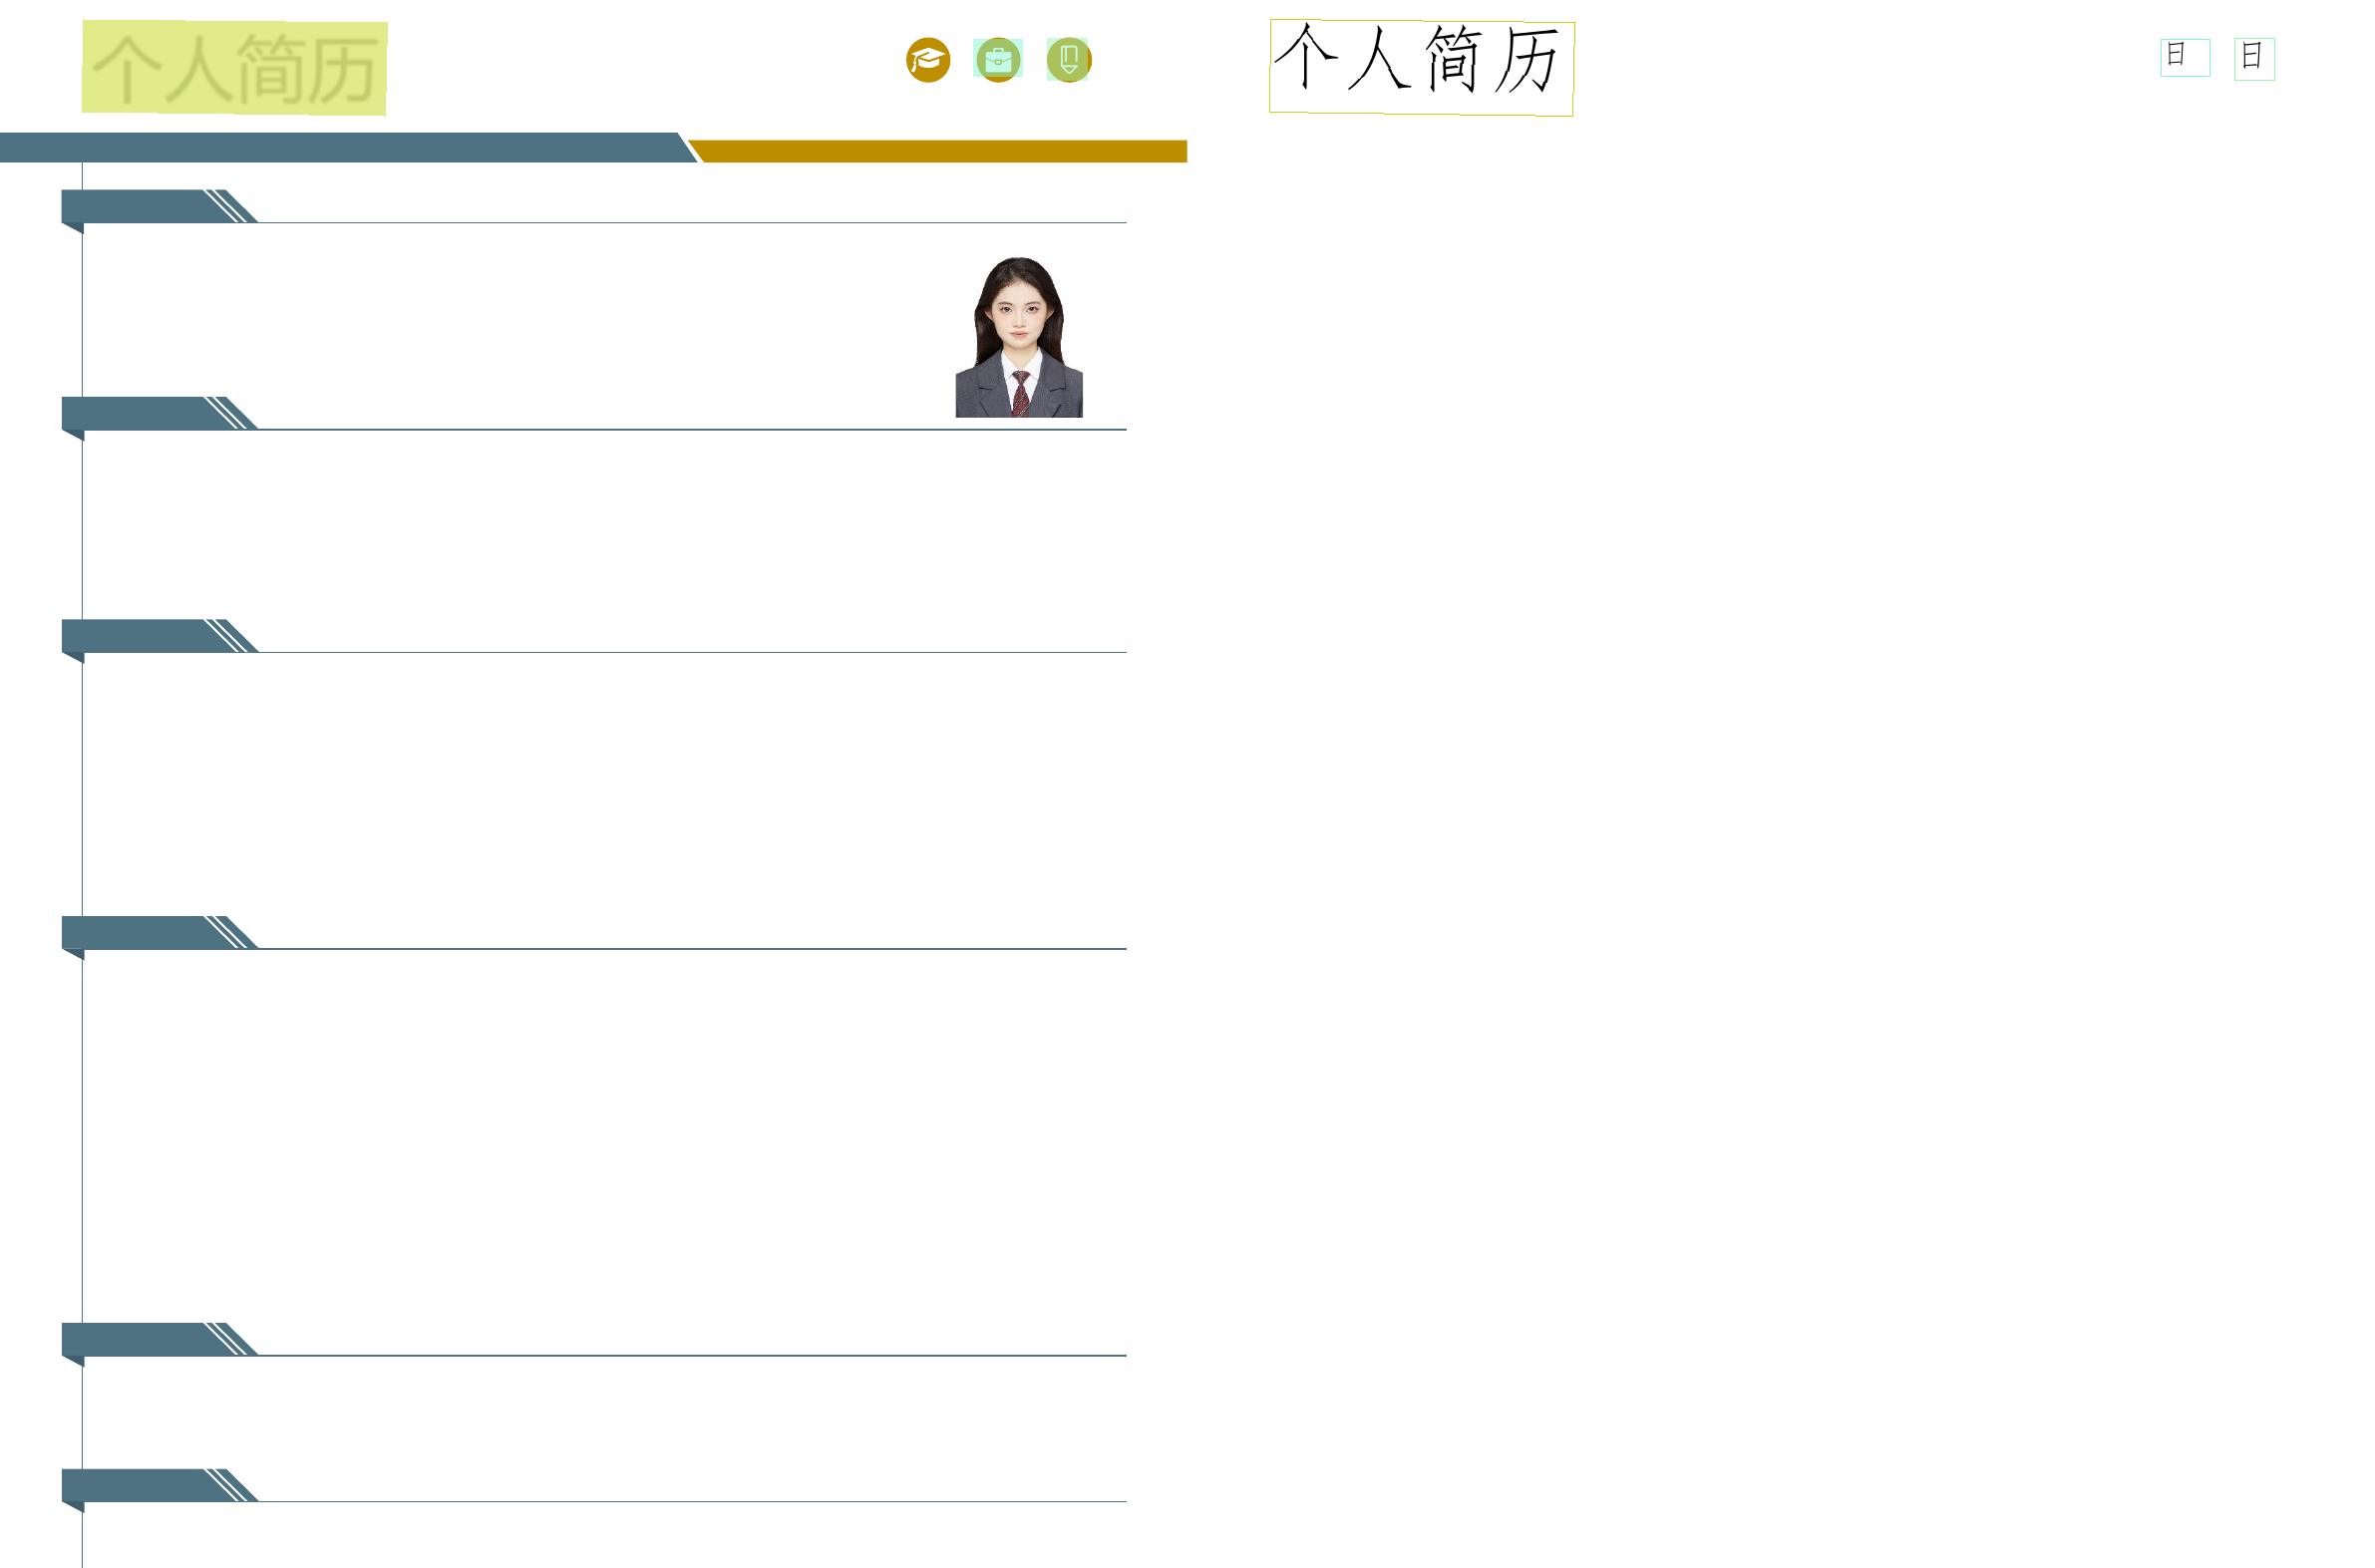Select the gold bar in the header
Image resolution: width=2375 pixels, height=1568 pixels.
(x=940, y=151)
